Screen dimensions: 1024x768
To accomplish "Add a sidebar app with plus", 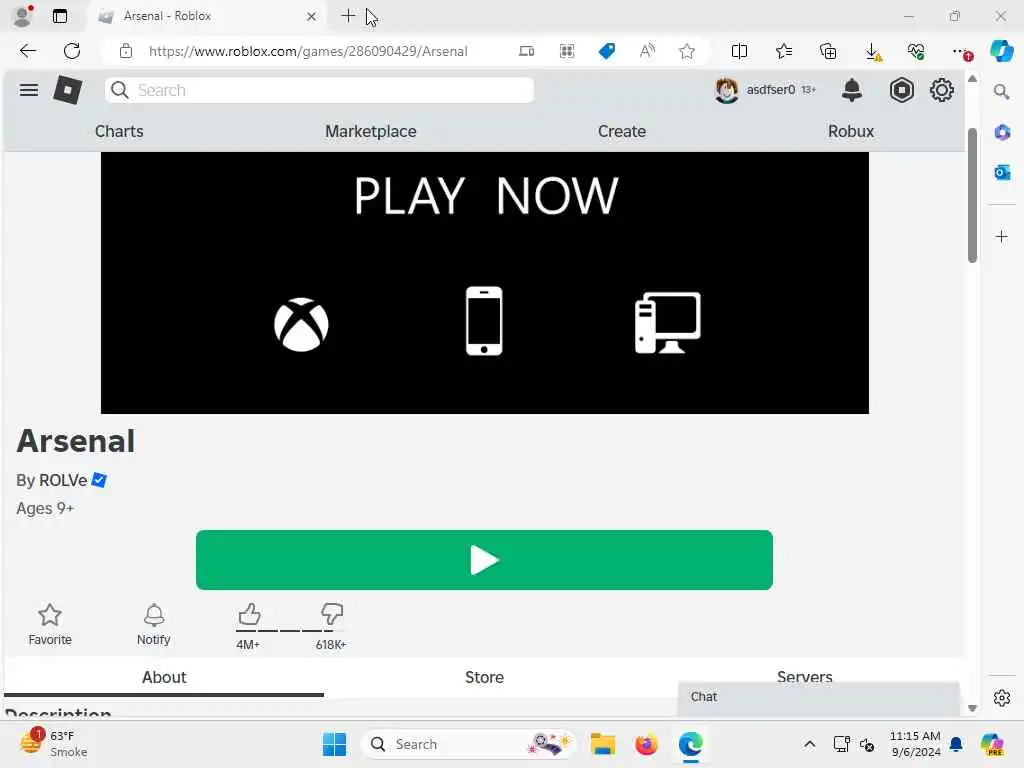I will point(1002,236).
